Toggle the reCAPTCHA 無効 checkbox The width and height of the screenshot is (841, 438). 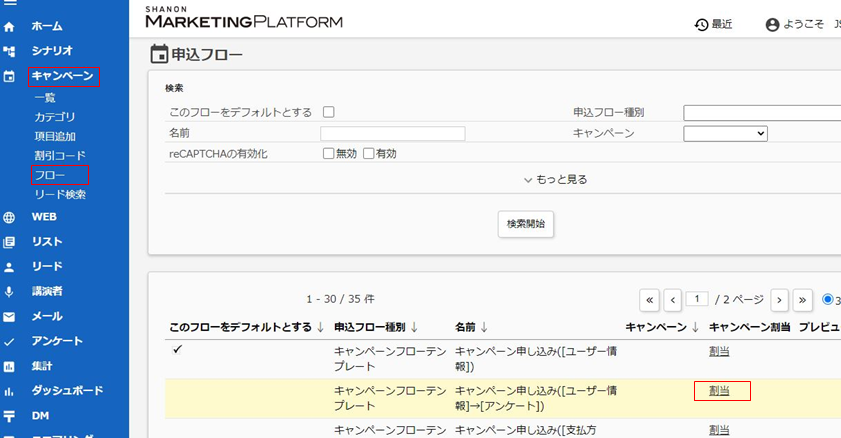(x=329, y=154)
